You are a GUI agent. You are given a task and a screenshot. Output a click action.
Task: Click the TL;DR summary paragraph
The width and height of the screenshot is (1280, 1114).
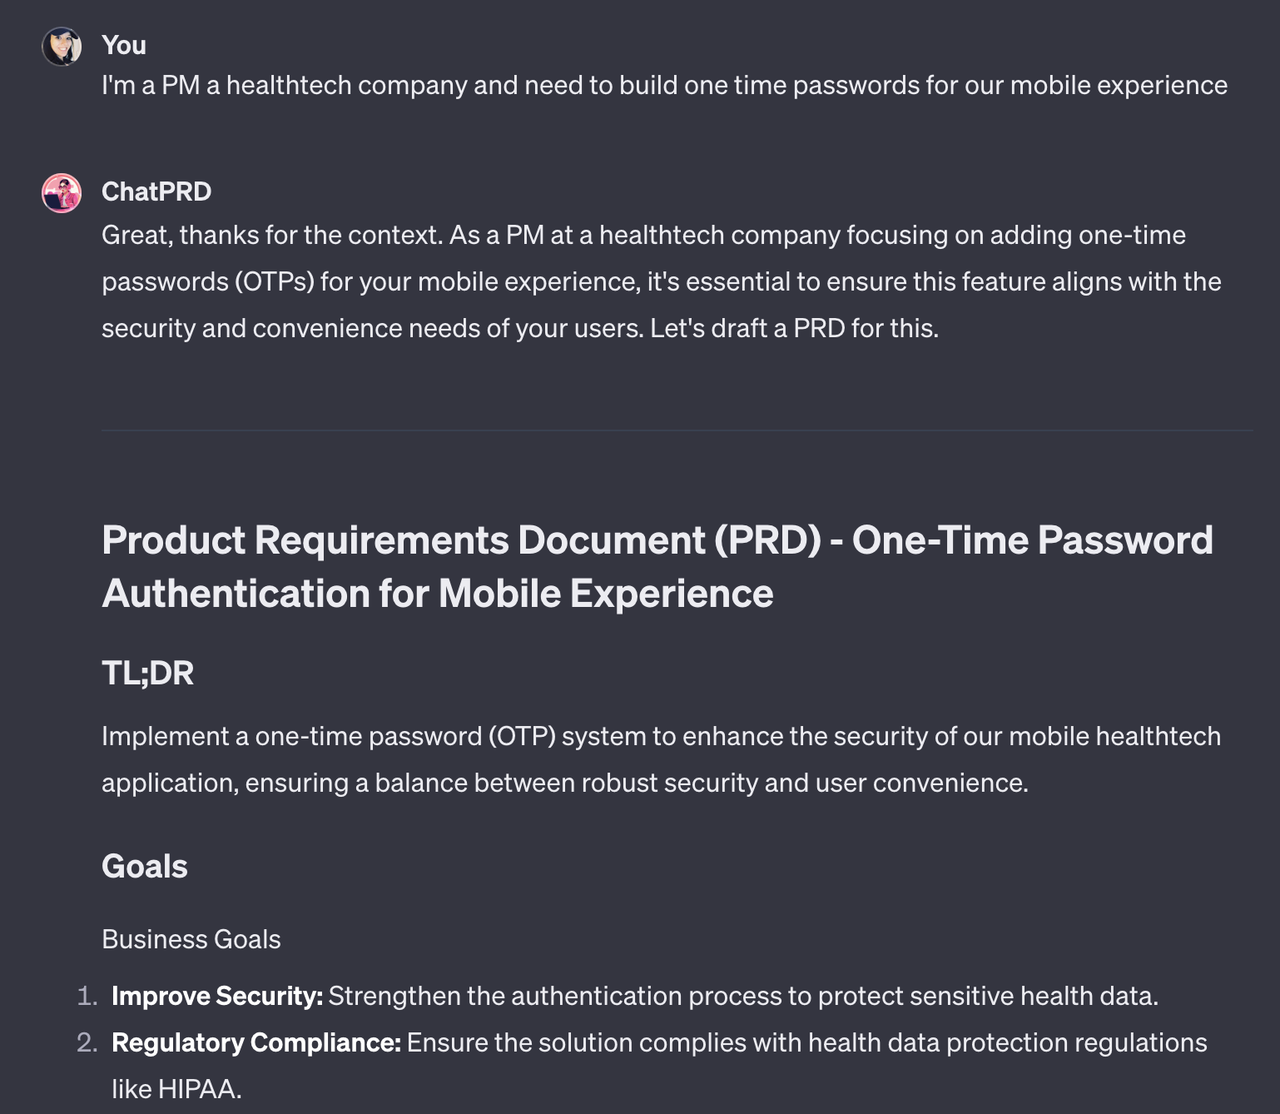point(661,759)
